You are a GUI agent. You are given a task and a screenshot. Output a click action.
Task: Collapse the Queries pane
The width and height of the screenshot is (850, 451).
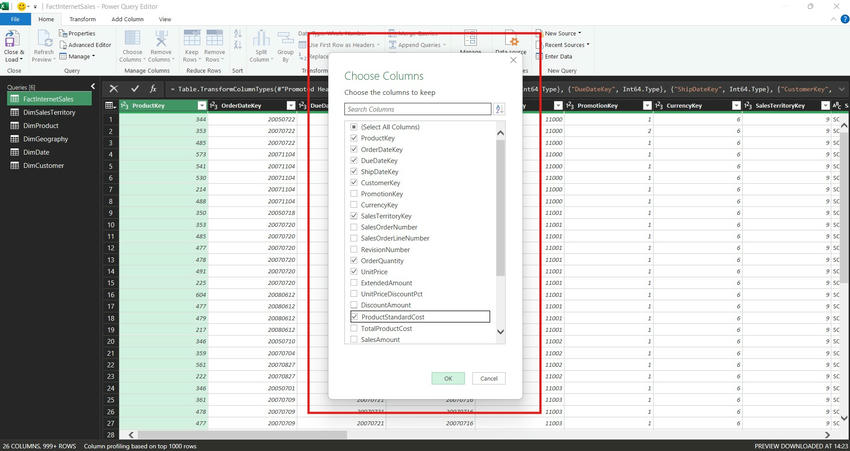93,86
